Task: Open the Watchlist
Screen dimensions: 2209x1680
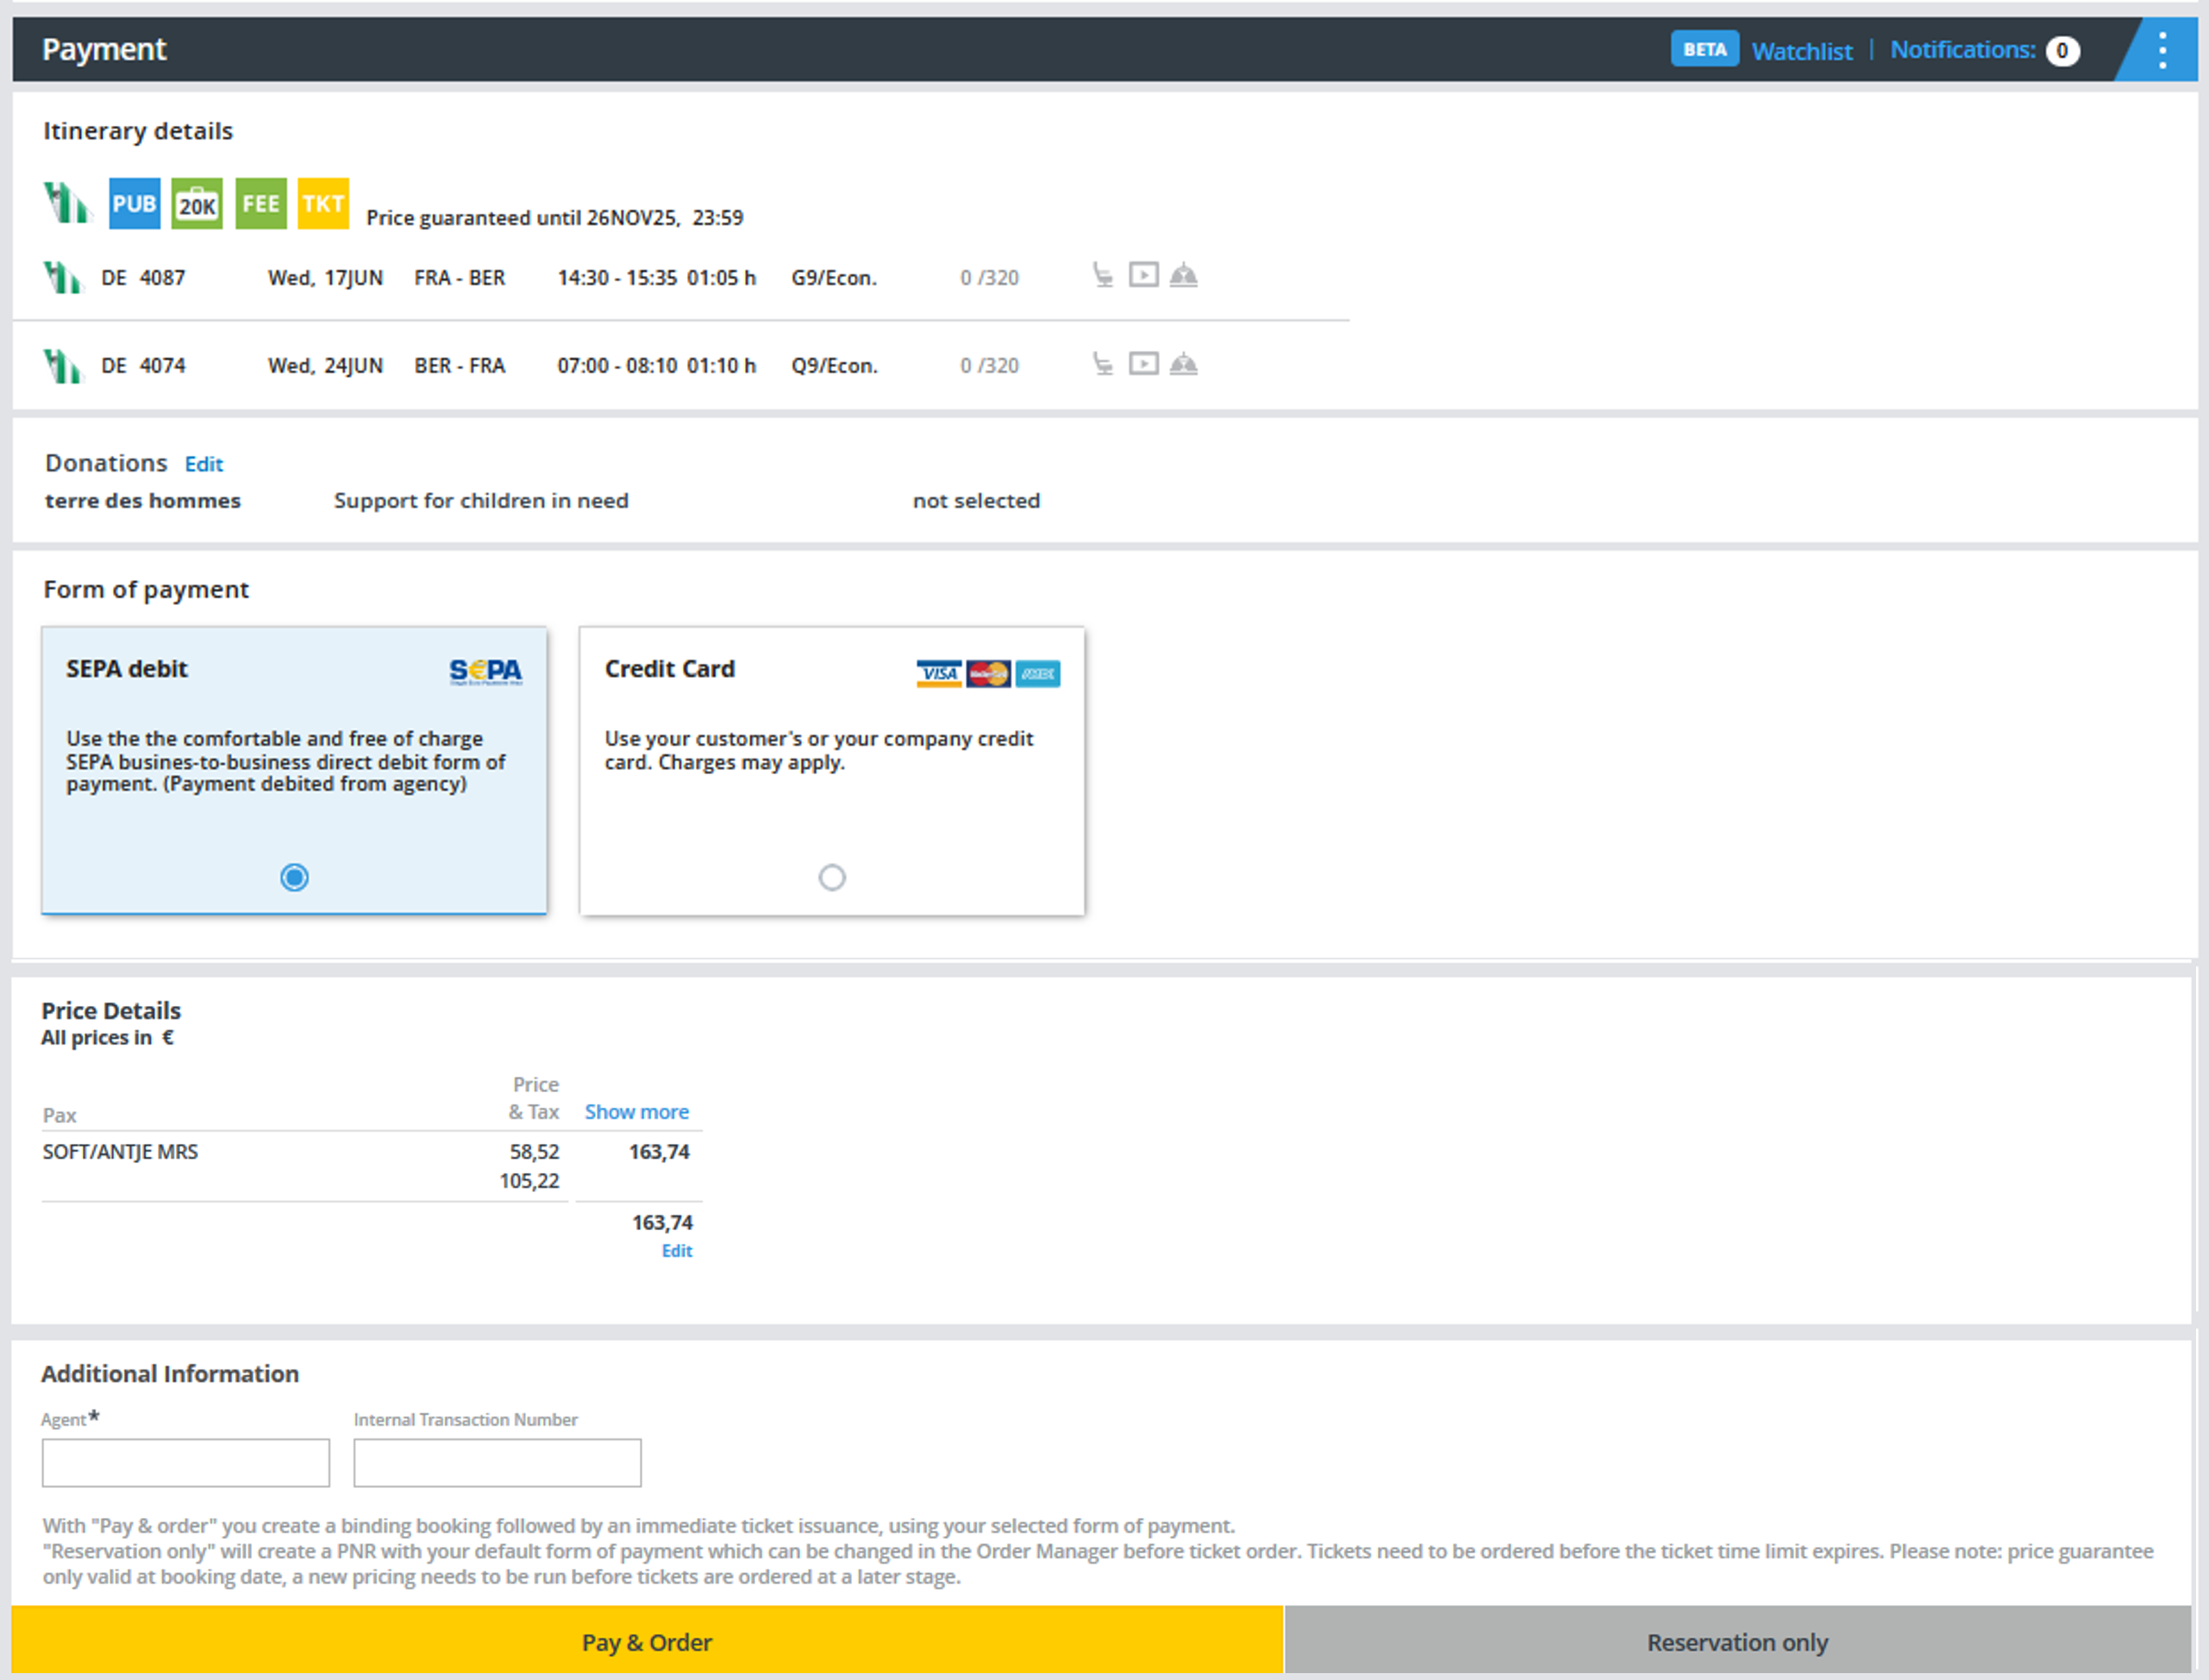Action: tap(1801, 51)
